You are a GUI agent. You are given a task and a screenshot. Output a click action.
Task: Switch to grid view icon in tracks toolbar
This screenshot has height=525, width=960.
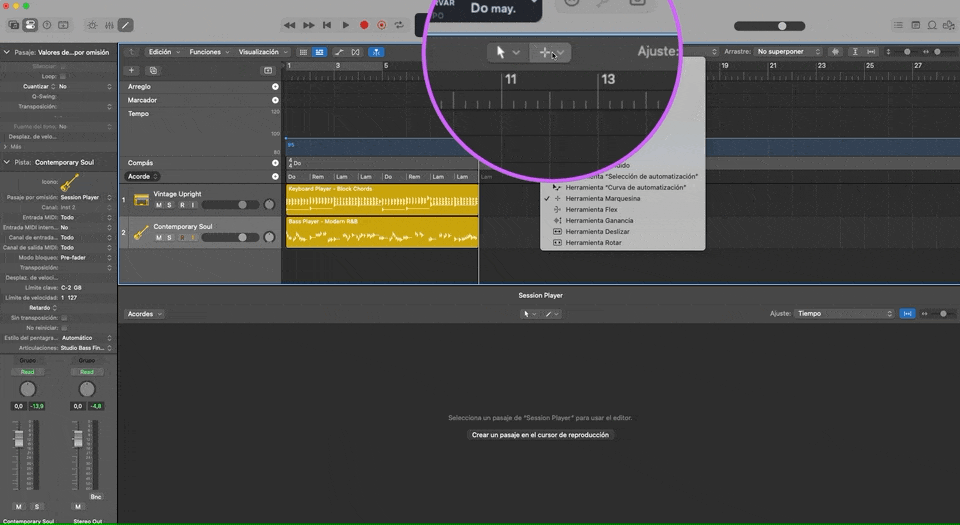point(303,52)
